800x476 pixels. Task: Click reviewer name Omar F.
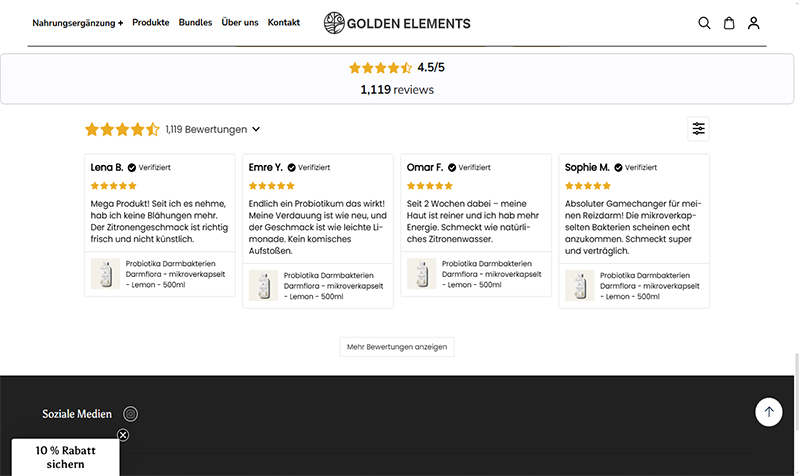click(x=424, y=167)
